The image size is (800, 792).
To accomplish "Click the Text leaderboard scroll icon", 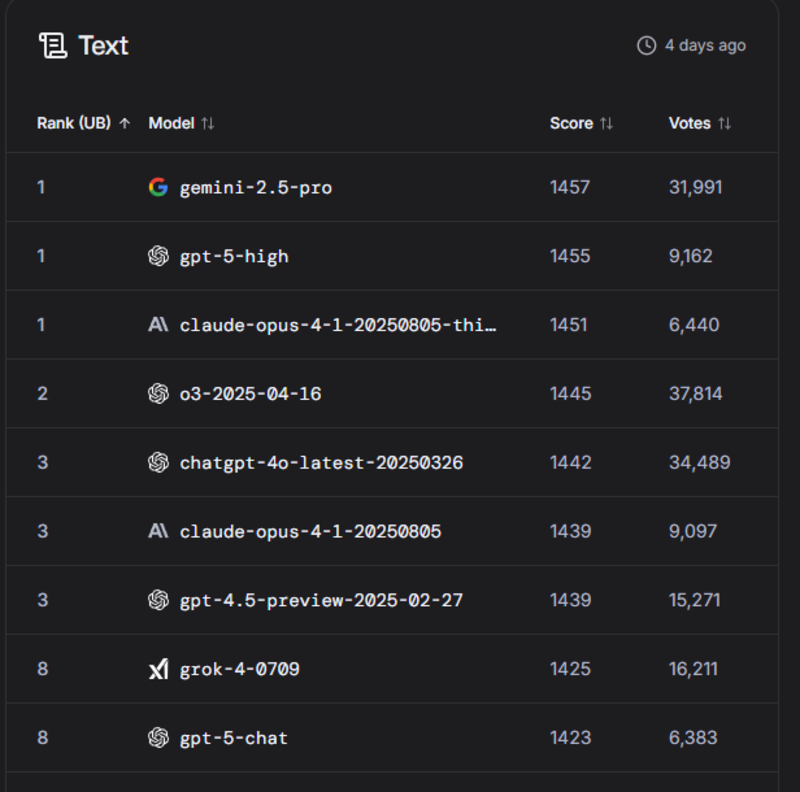I will 52,45.
